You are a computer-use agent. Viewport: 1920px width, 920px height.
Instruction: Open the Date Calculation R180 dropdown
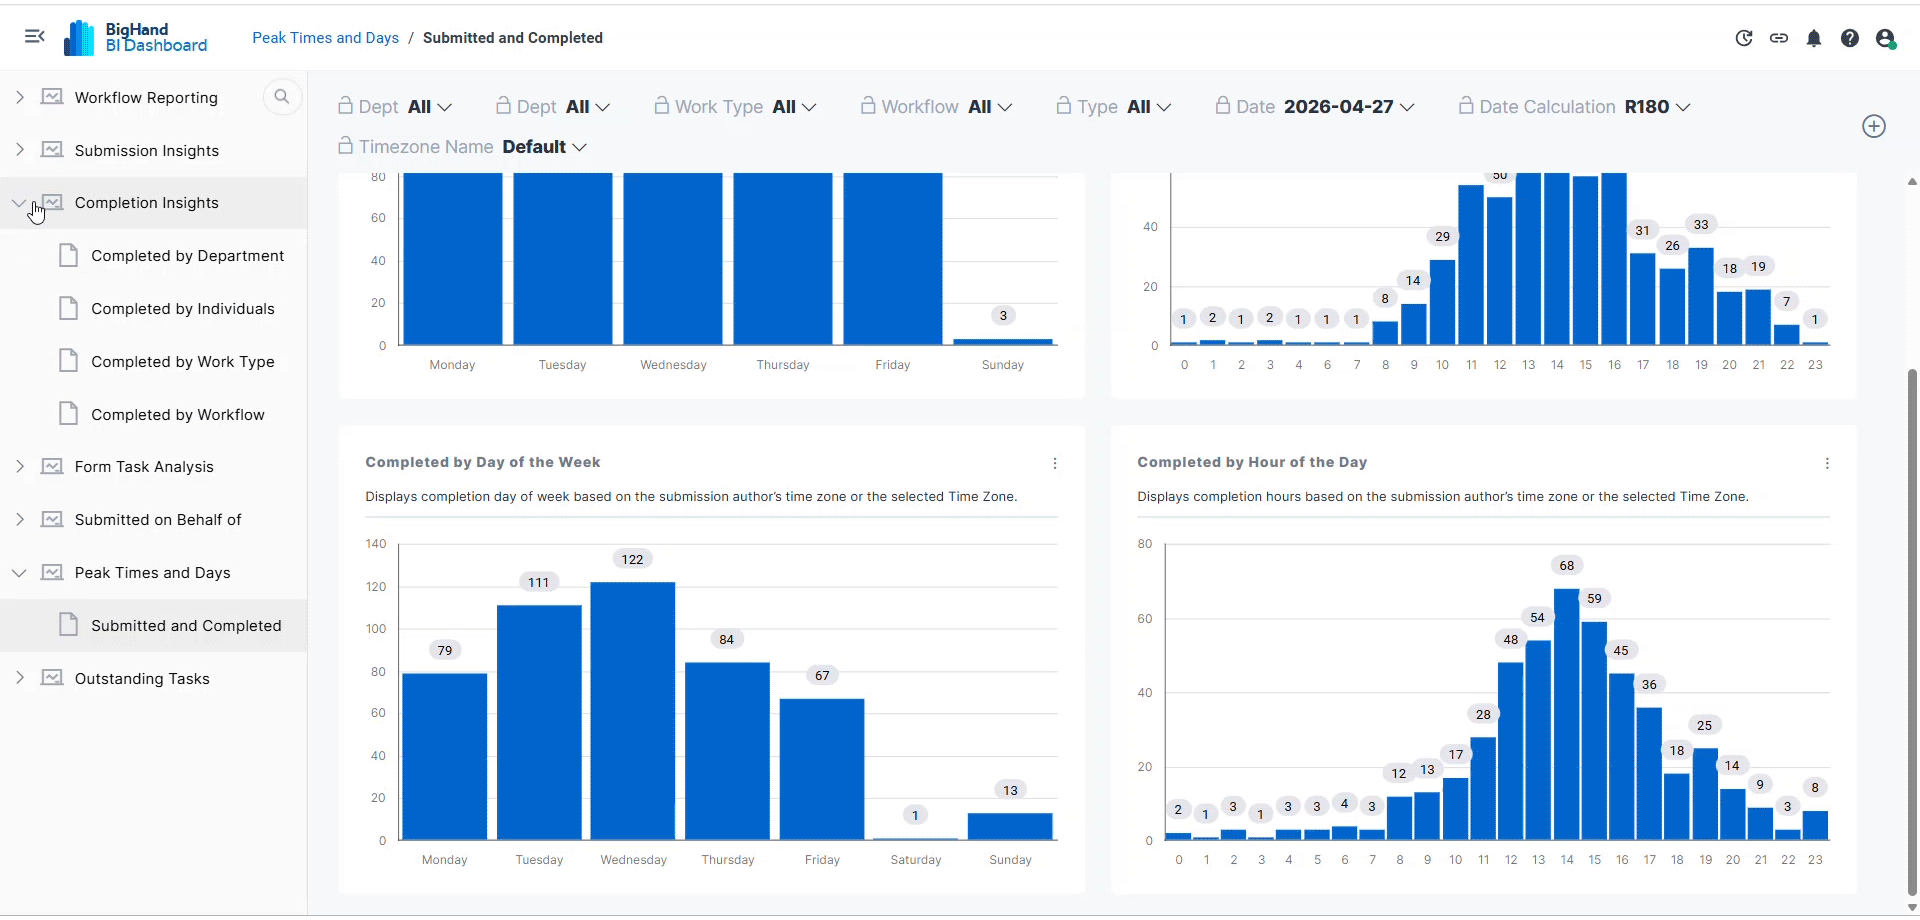tap(1658, 107)
